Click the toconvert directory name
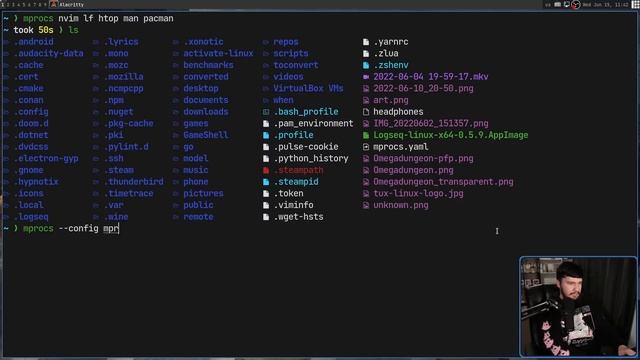 (x=296, y=65)
